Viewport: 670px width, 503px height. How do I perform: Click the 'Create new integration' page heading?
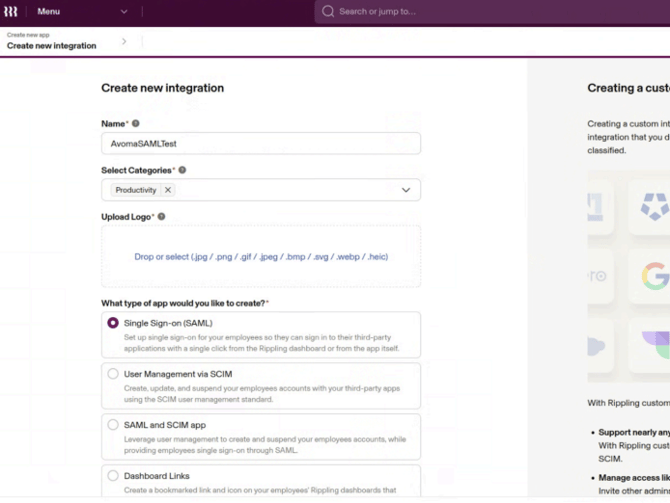coord(162,88)
